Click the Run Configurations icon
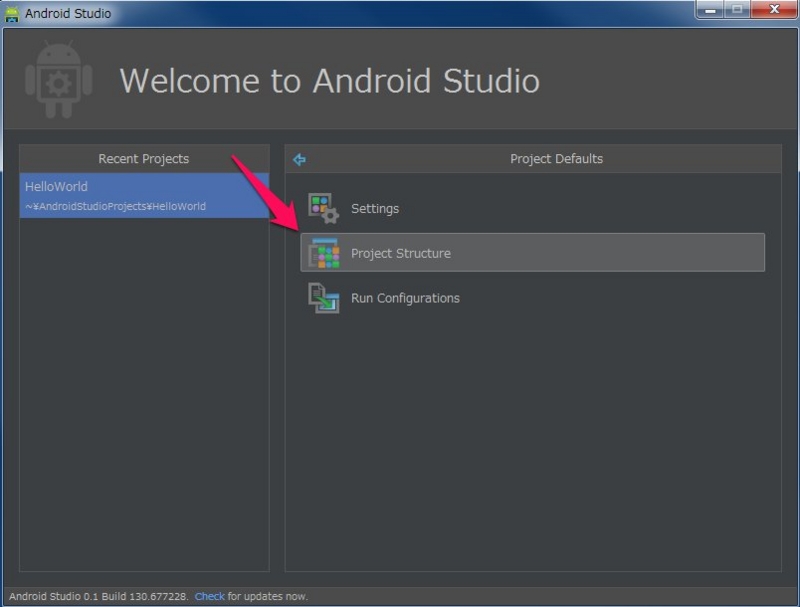Screen dimensions: 800x607 (x=323, y=298)
